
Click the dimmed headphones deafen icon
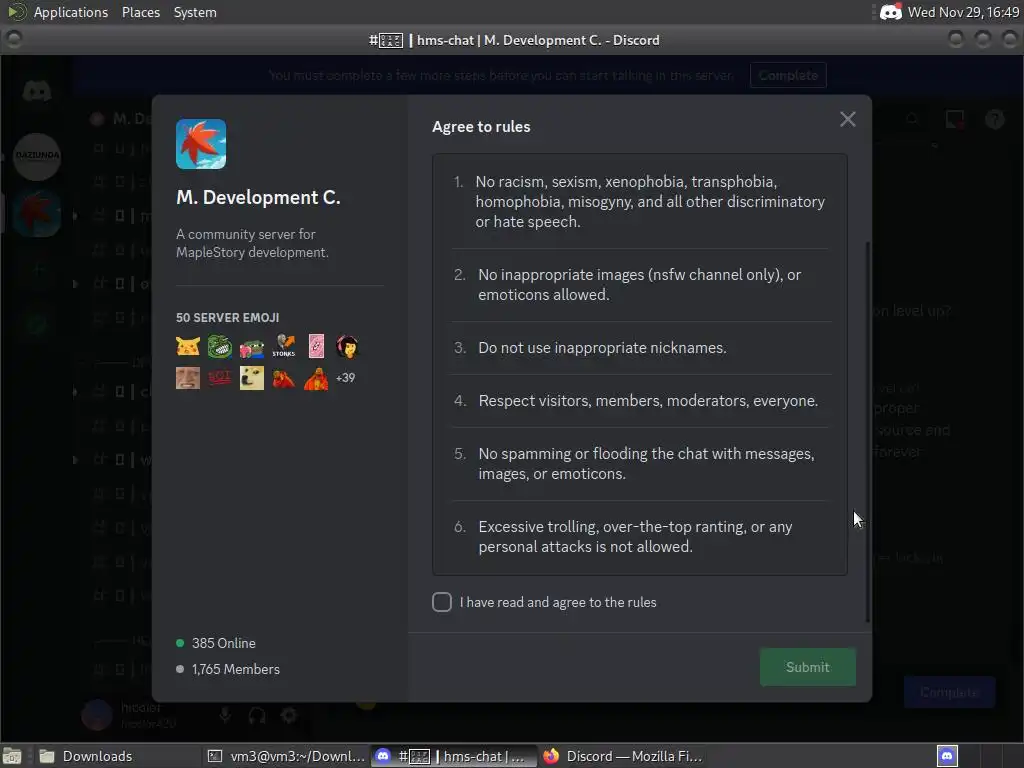[x=257, y=716]
